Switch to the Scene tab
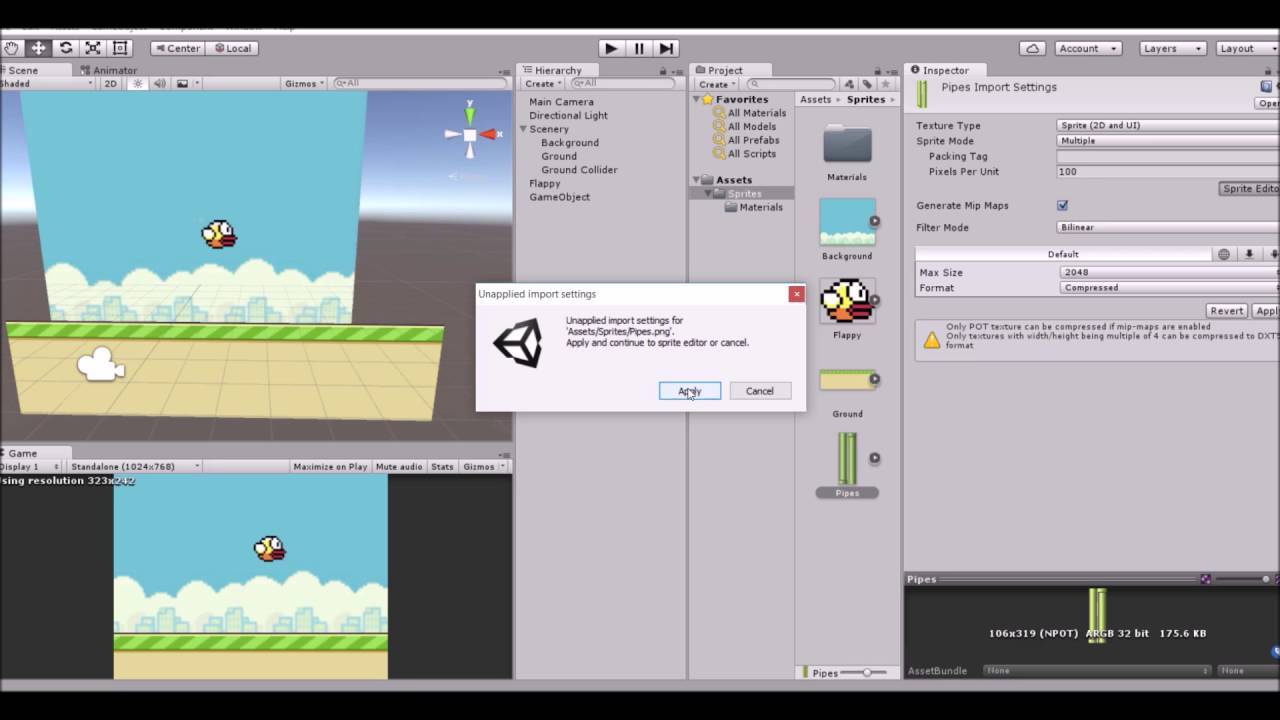Screen dimensions: 1280x720 (x=23, y=70)
